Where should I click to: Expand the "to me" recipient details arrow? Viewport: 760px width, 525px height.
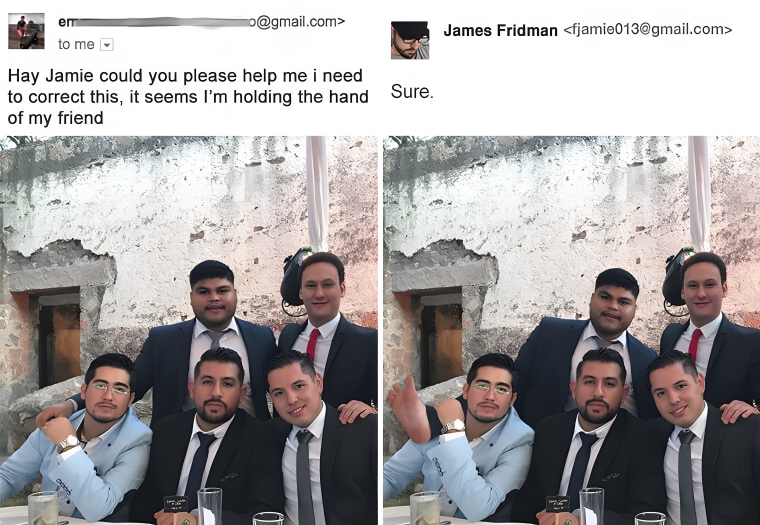pos(107,45)
